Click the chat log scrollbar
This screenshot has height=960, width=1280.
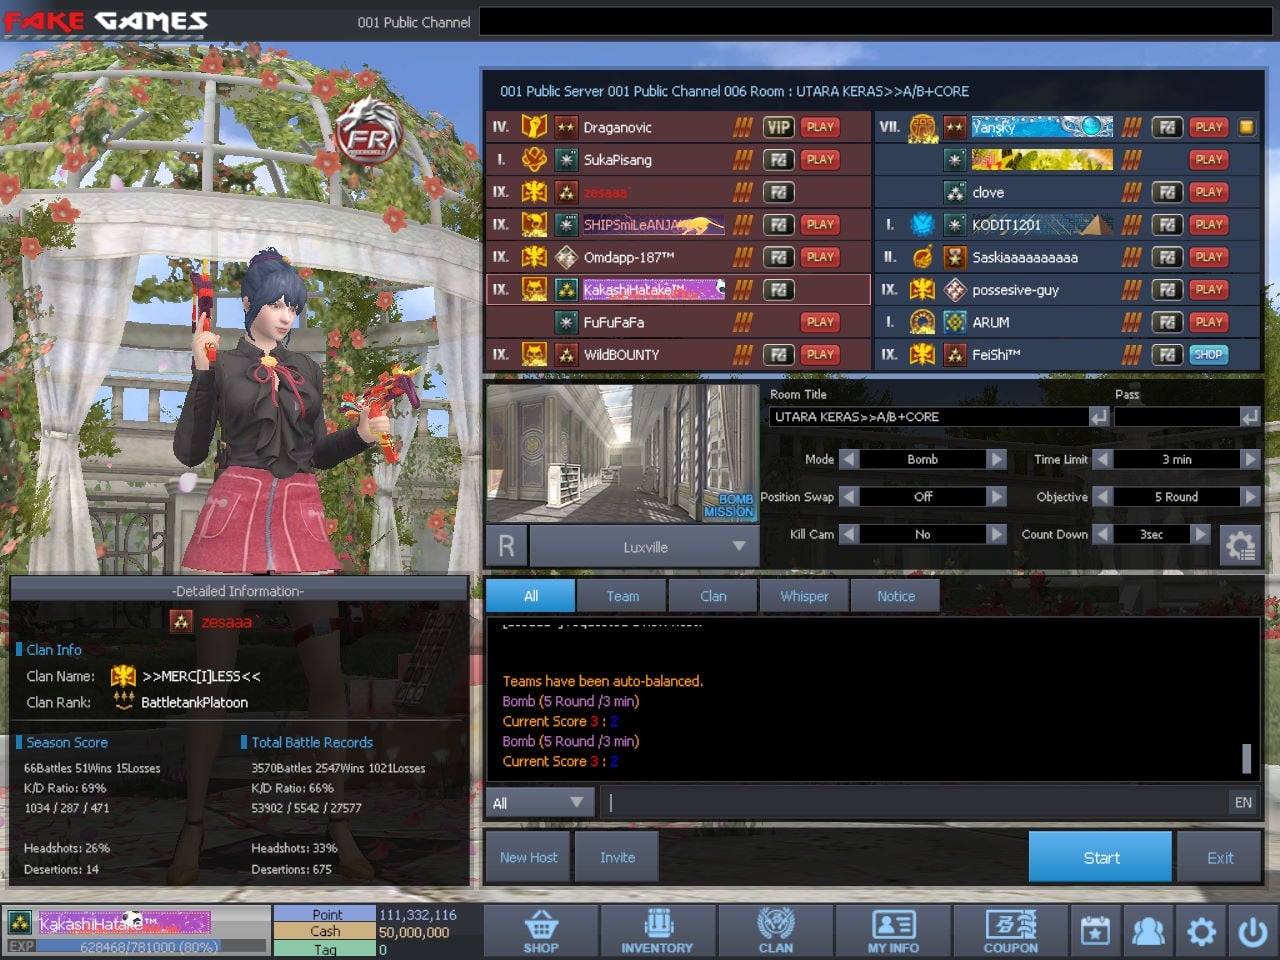pos(1246,757)
